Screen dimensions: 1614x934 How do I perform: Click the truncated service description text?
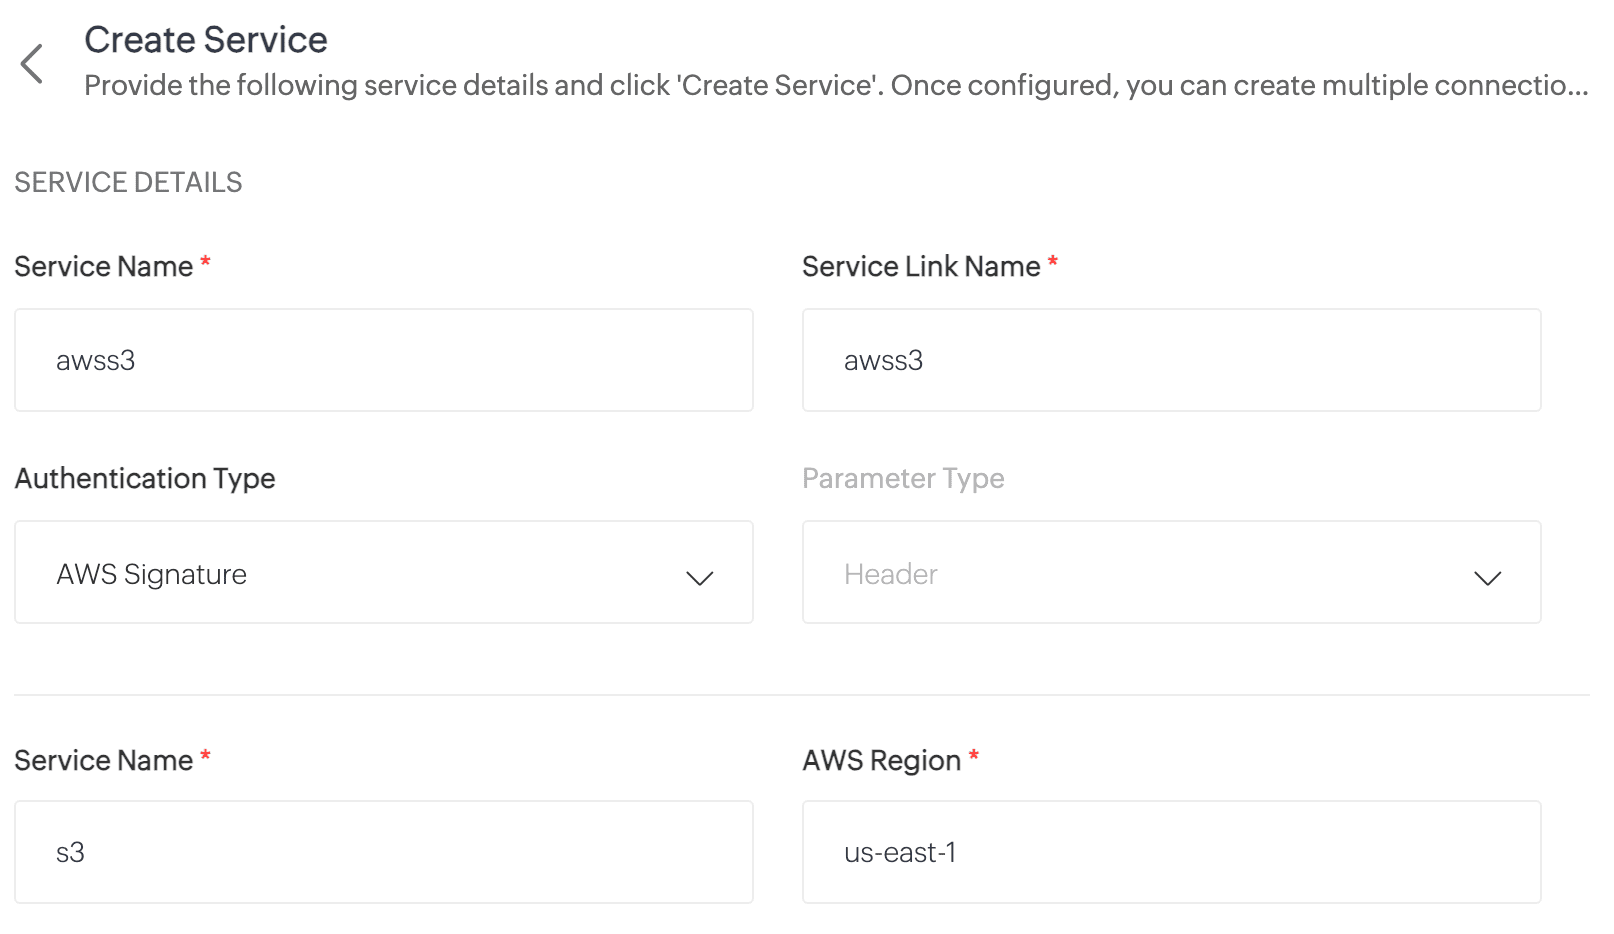[x=835, y=86]
